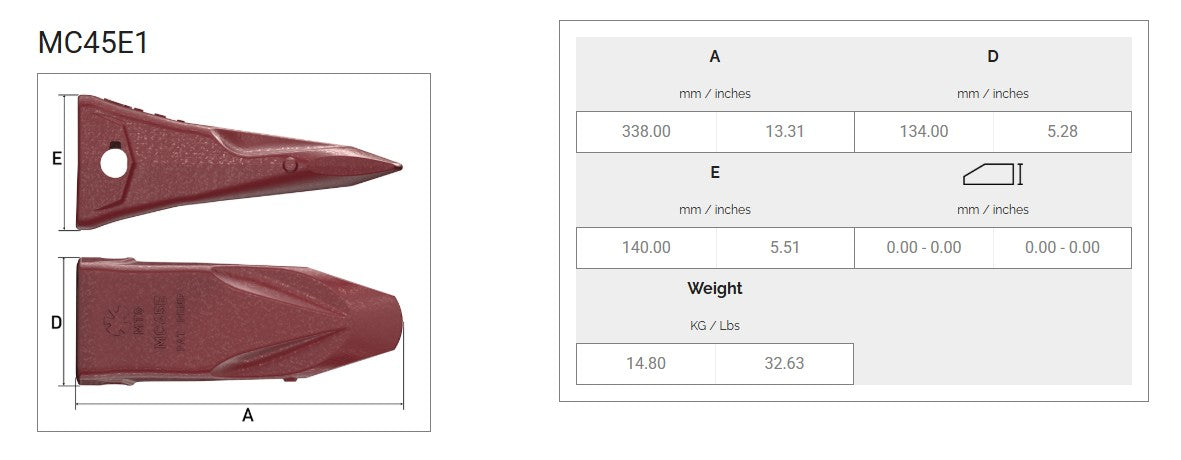Select the side view tooth image
This screenshot has width=1181, height=460.
click(x=240, y=162)
